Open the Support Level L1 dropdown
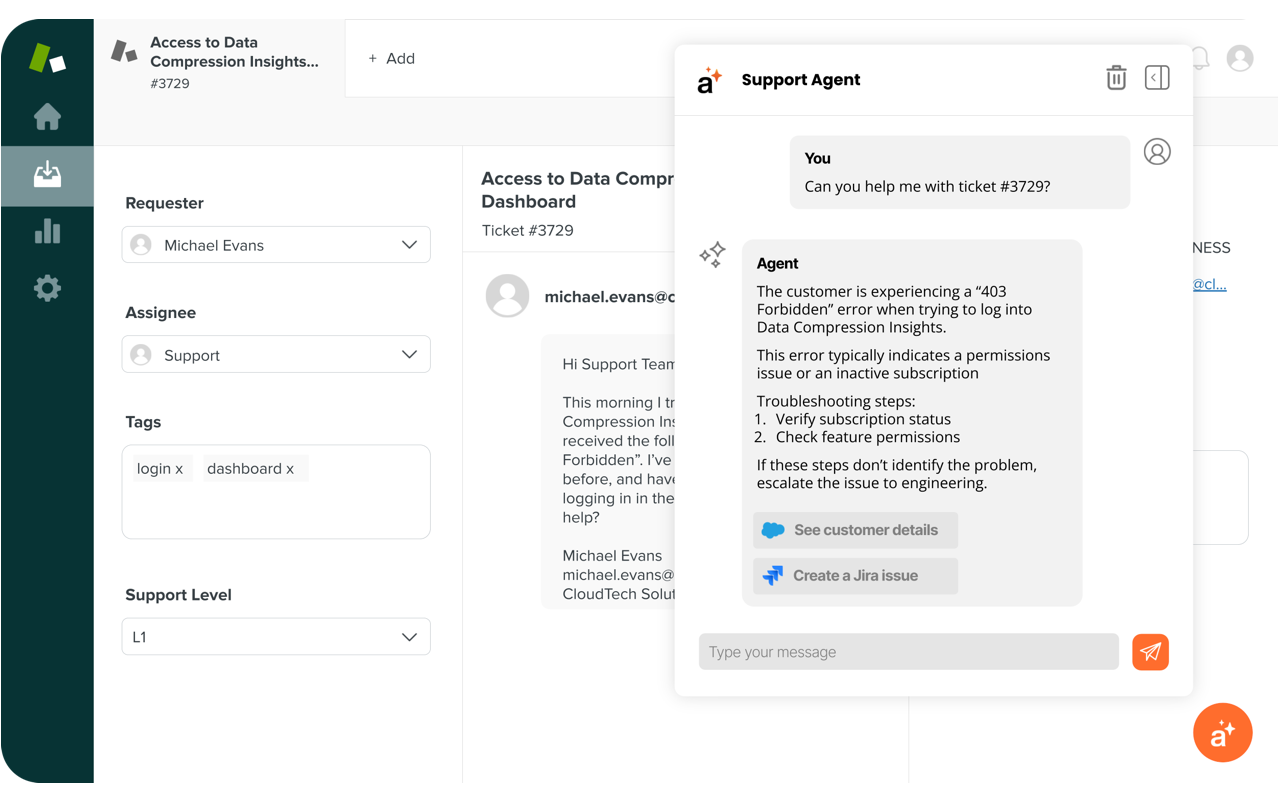This screenshot has height=800, width=1280. point(276,637)
